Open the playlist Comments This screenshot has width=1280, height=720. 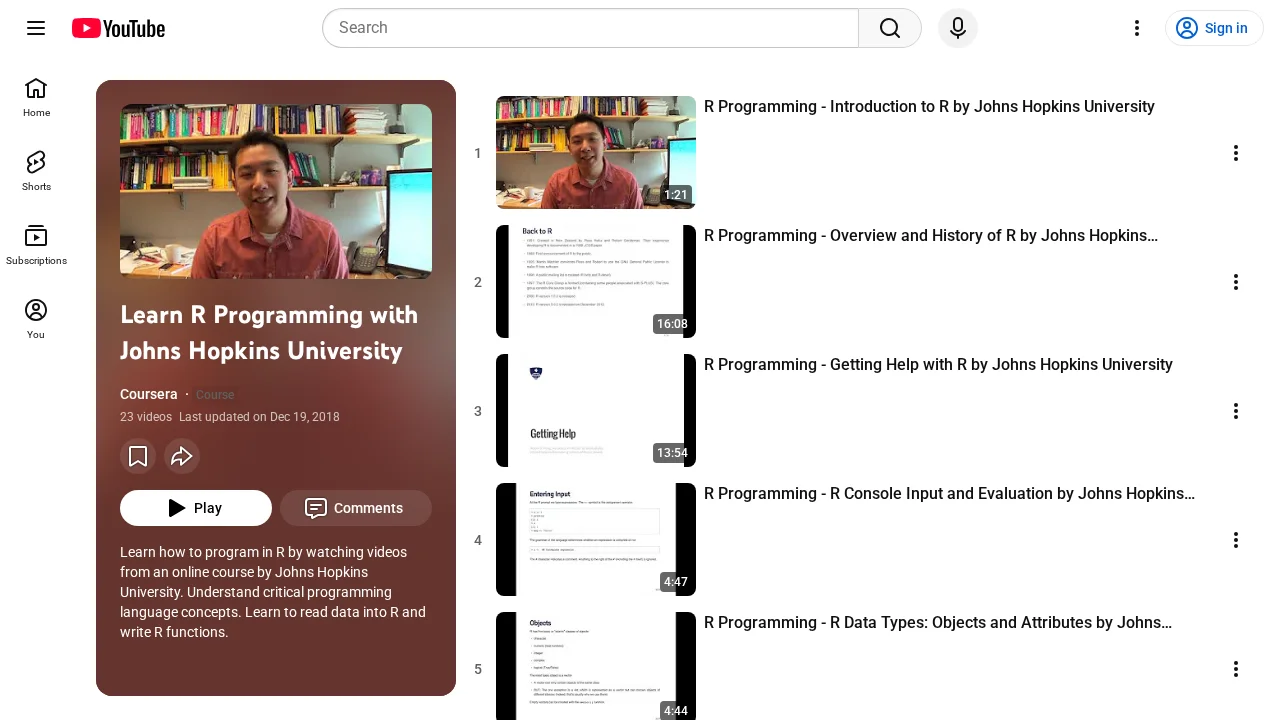(x=356, y=508)
